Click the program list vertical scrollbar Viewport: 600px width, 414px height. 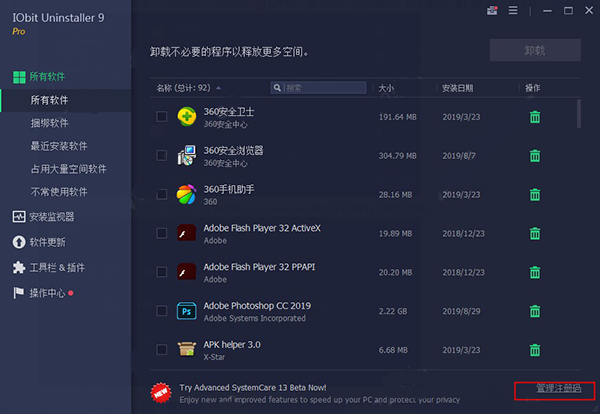(579, 114)
